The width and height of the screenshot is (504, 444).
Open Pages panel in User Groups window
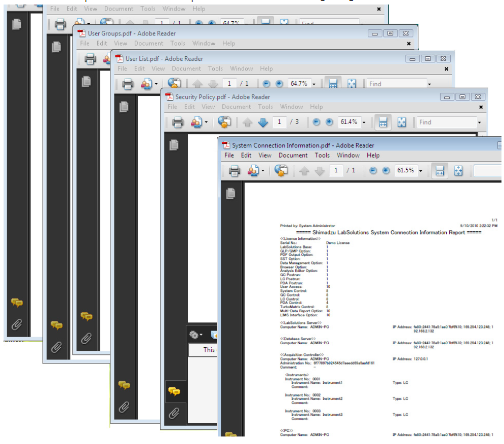86,82
